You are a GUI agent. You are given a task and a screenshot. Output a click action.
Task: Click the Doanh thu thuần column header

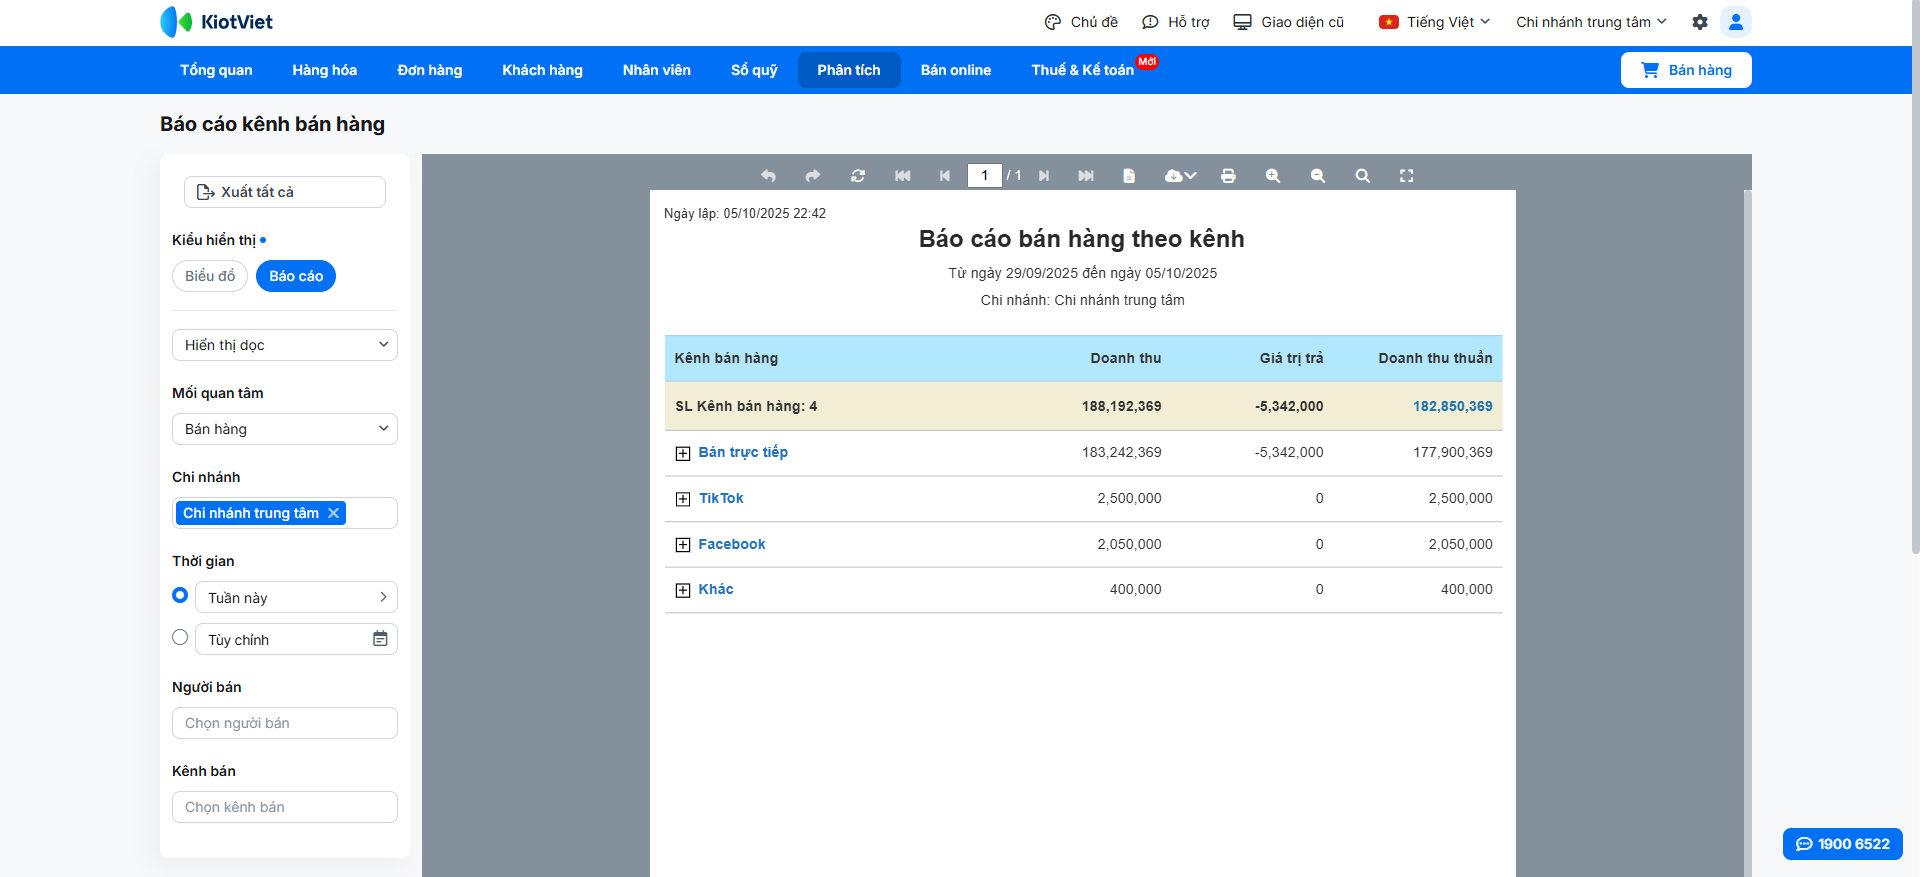pyautogui.click(x=1435, y=358)
